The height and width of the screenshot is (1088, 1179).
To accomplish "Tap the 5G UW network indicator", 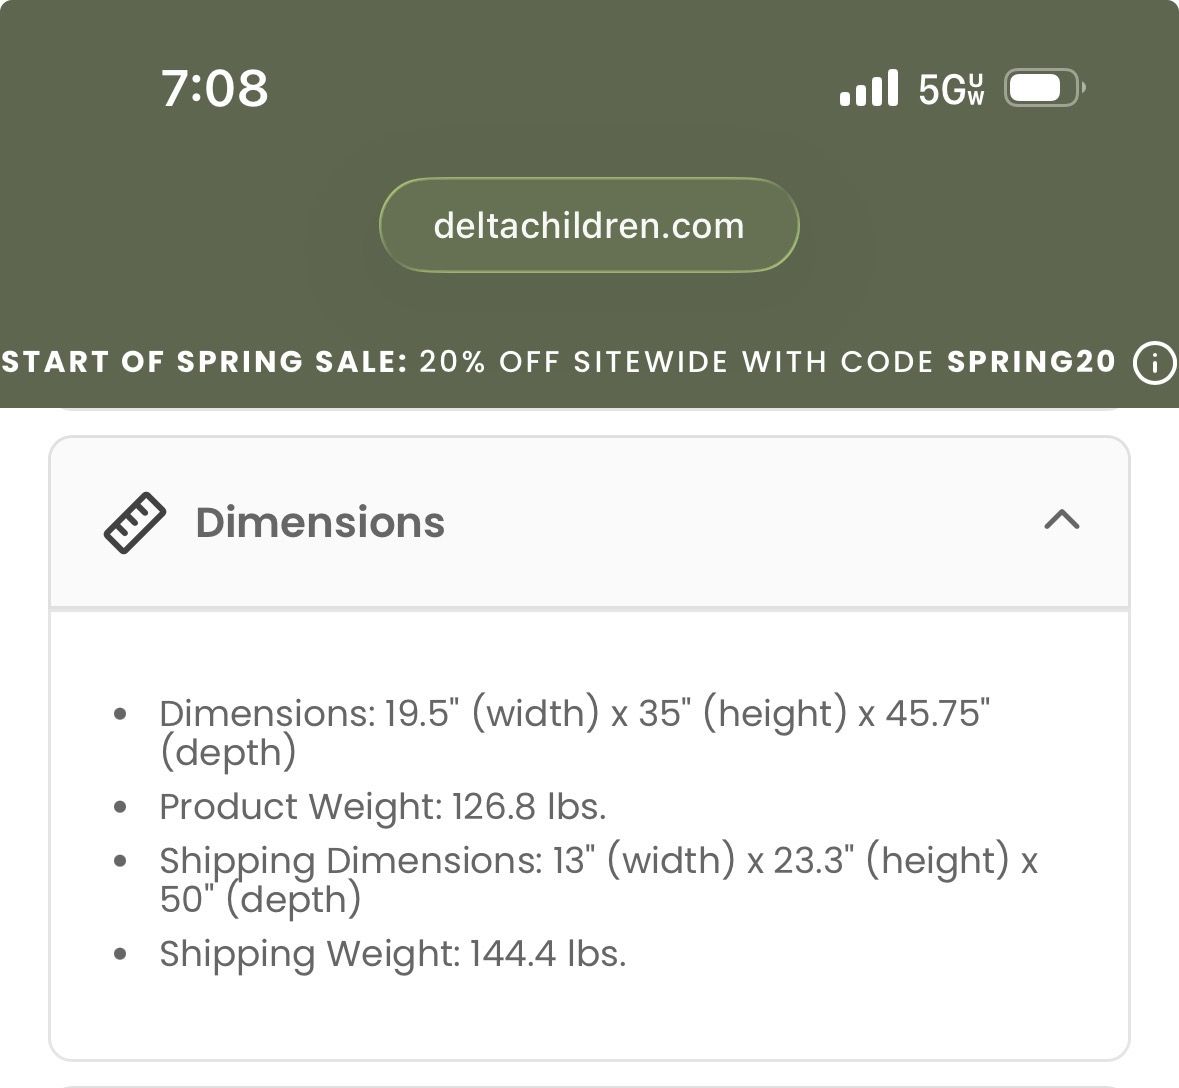I will (951, 89).
